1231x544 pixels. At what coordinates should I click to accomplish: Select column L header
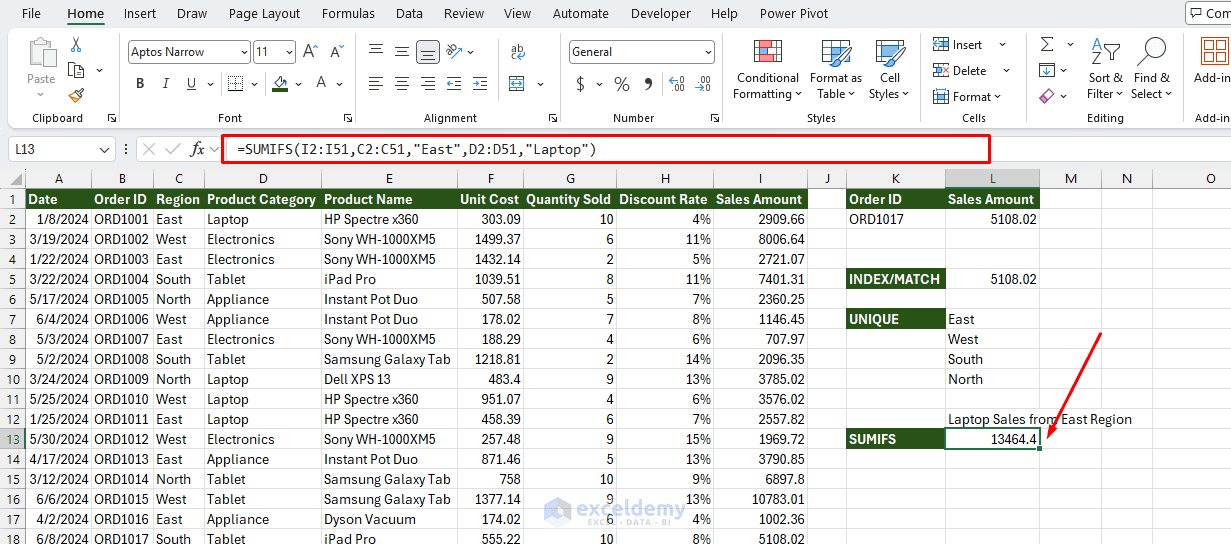[x=992, y=178]
